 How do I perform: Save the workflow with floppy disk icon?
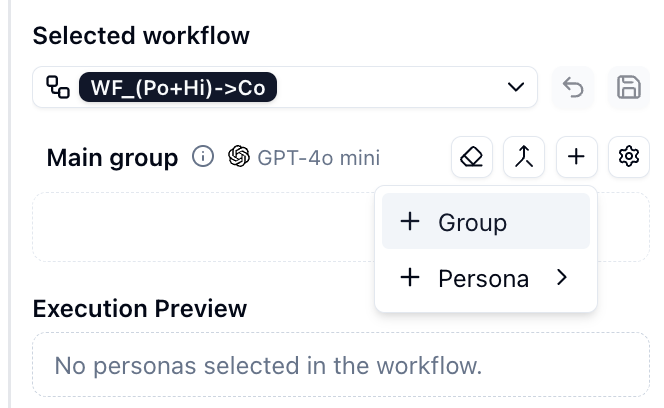click(x=629, y=88)
